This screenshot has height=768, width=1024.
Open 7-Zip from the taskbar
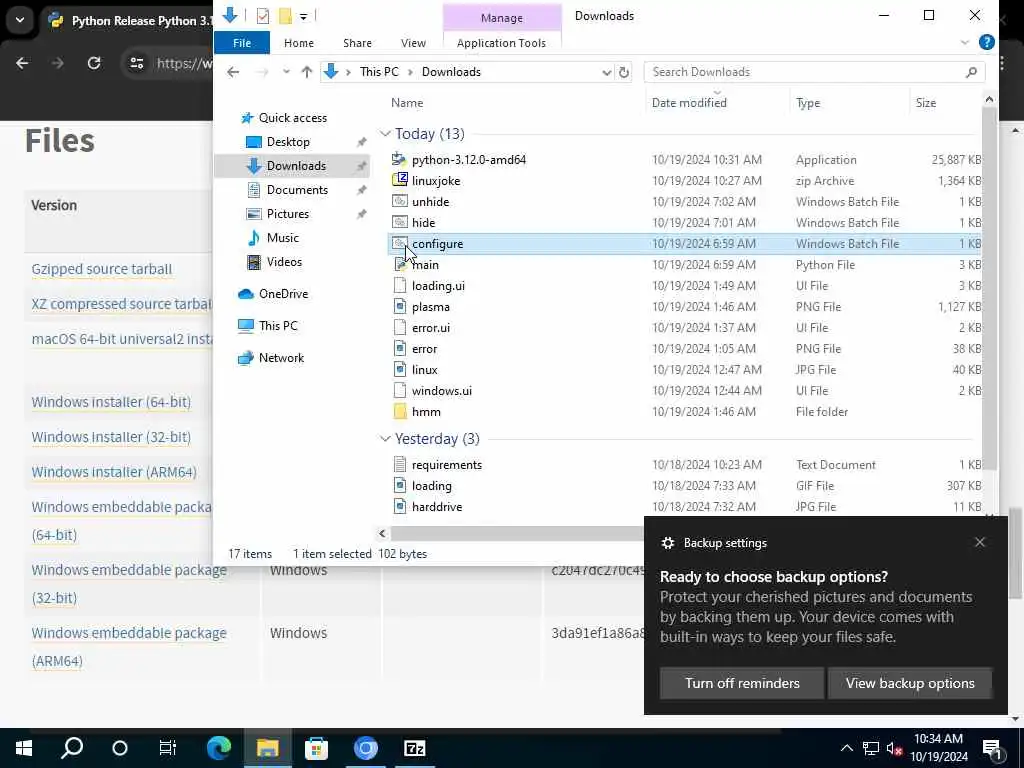point(415,748)
